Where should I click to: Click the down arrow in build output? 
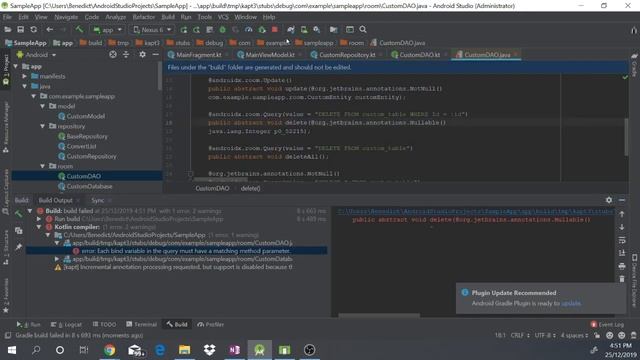(x=622, y=227)
